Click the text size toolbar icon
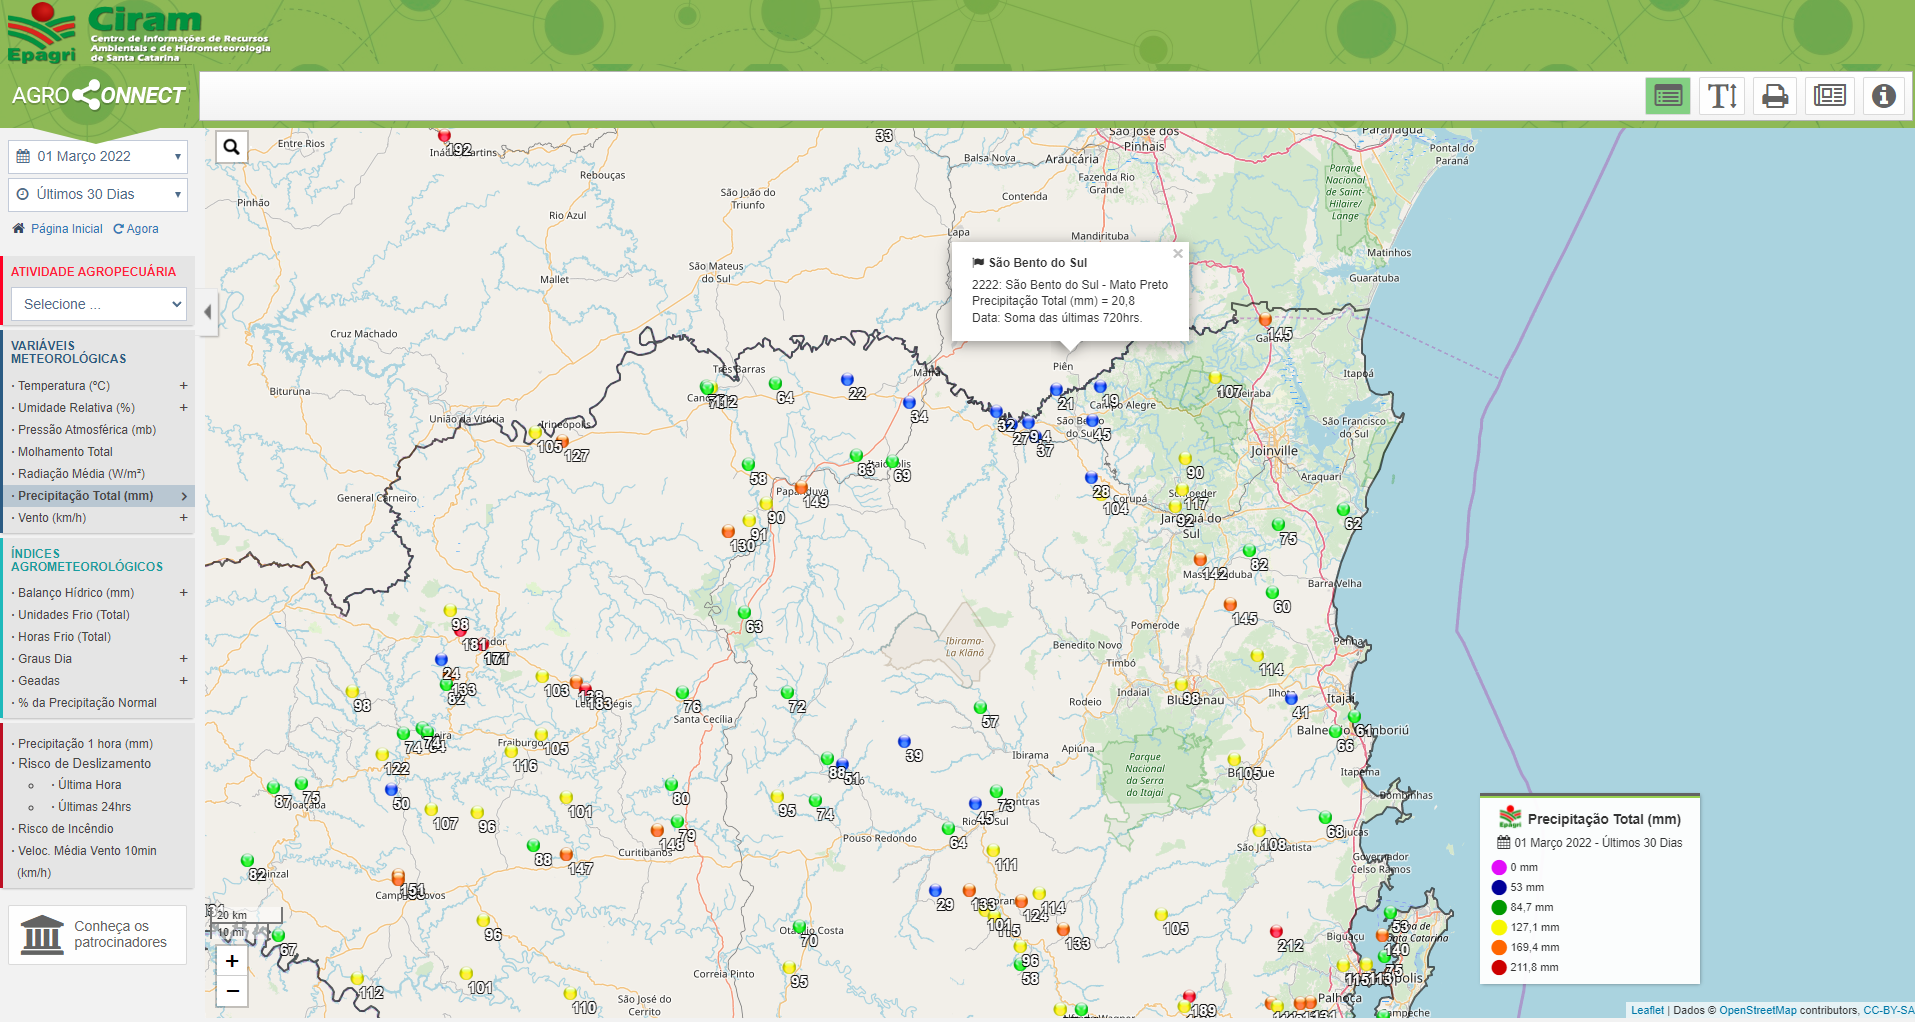1915x1022 pixels. tap(1721, 96)
